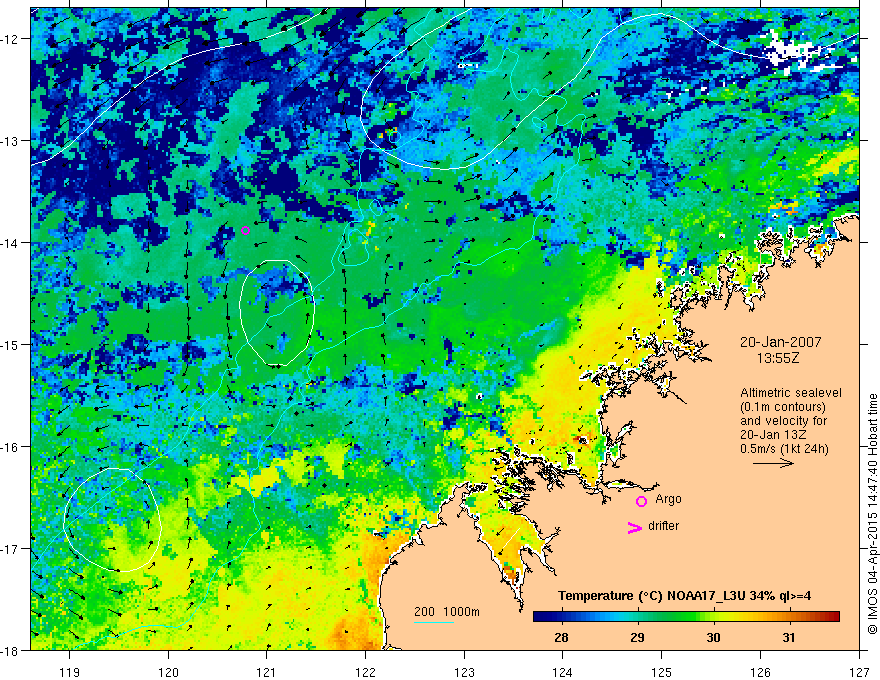
Task: Click the cyan 200 1000m depth line sample
Action: (434, 622)
